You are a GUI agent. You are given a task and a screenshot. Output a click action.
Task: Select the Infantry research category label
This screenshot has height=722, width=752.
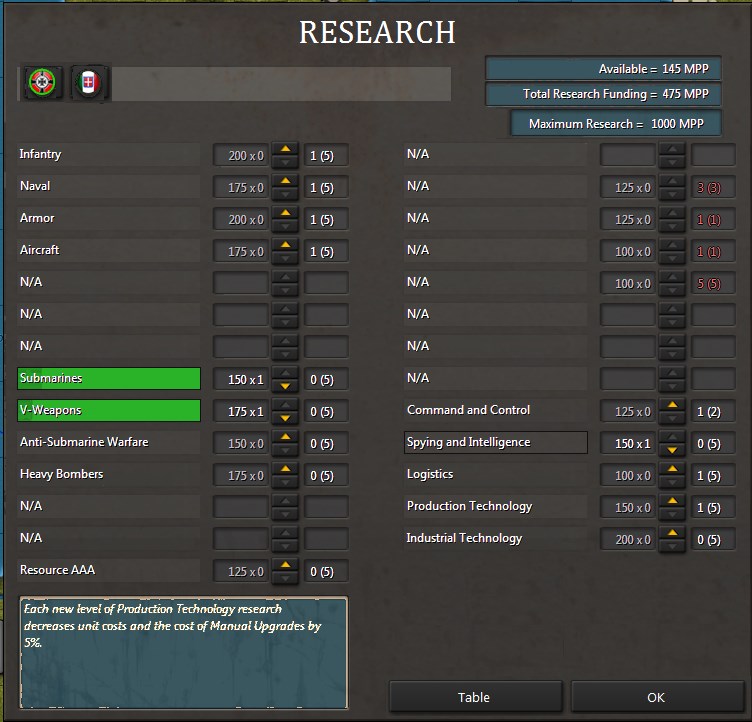pos(108,154)
